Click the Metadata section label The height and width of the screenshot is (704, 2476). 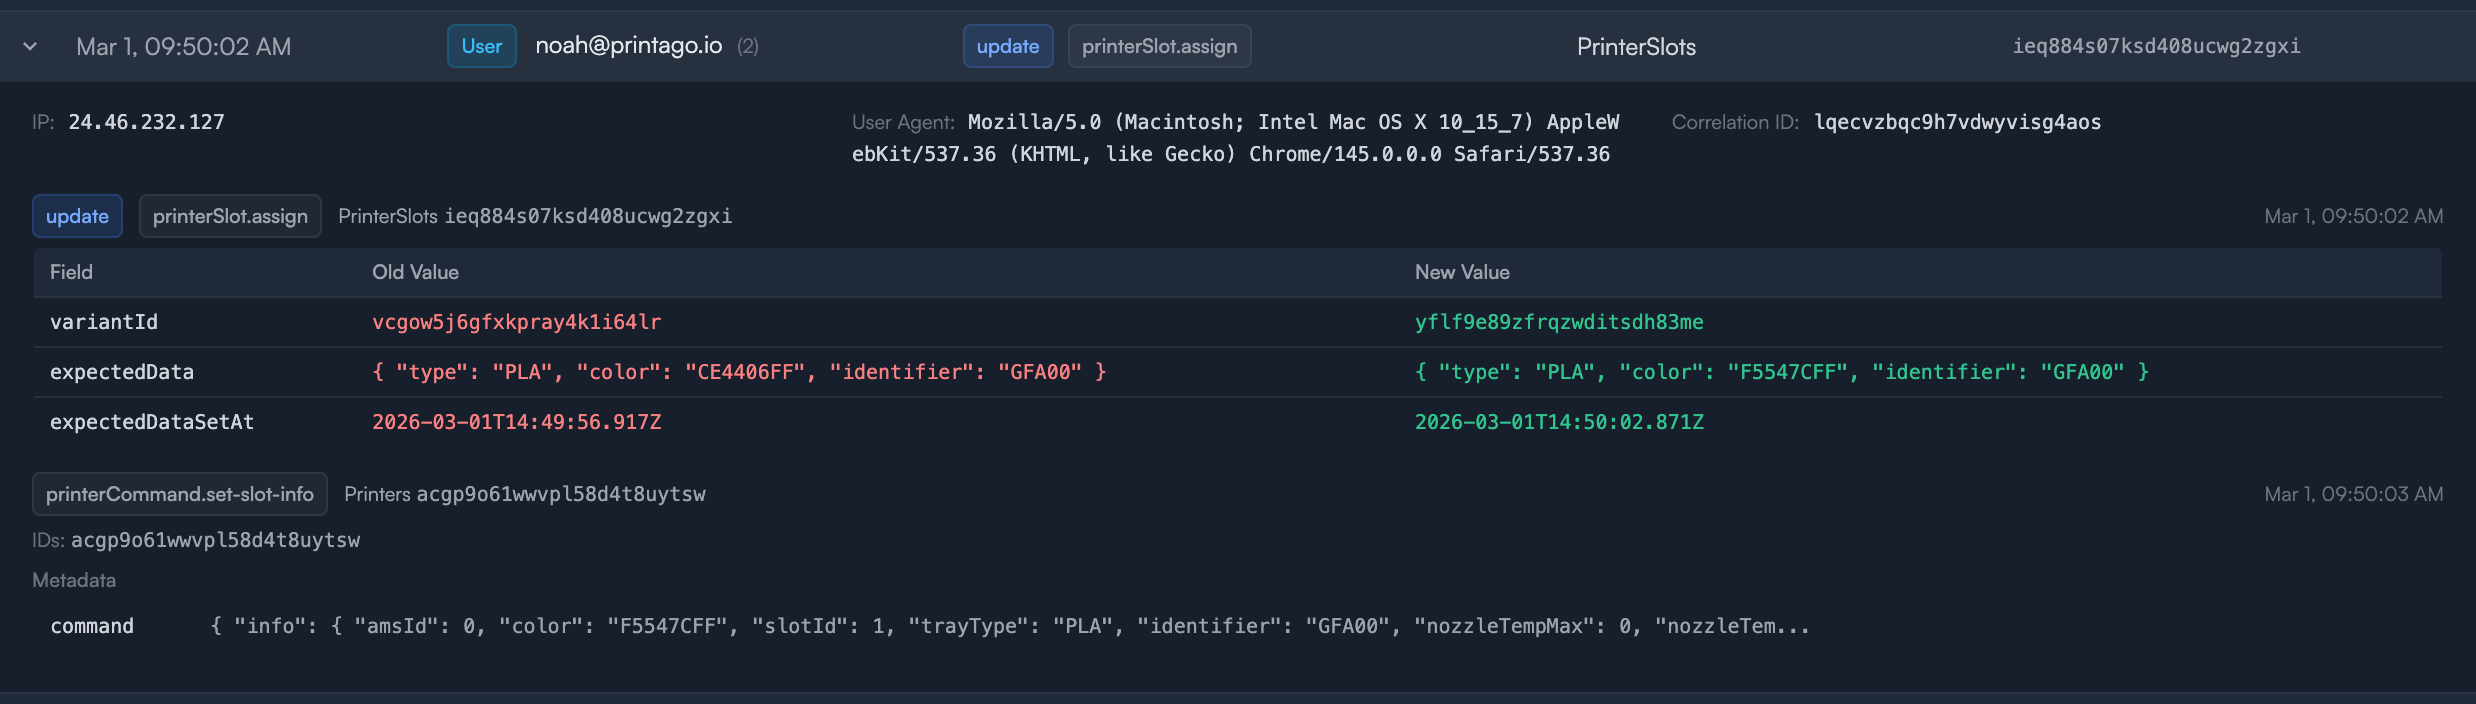tap(74, 580)
